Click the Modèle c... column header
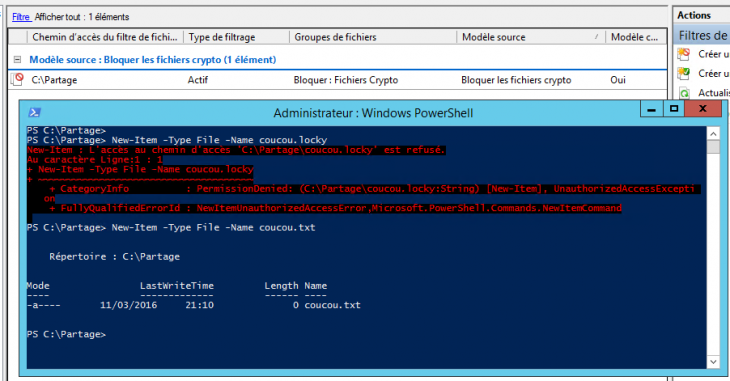Viewport: 730px width, 381px height. coord(635,37)
